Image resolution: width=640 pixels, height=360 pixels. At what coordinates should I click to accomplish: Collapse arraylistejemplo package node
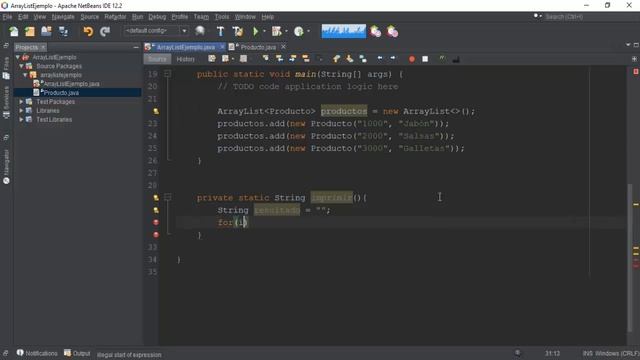pos(25,75)
